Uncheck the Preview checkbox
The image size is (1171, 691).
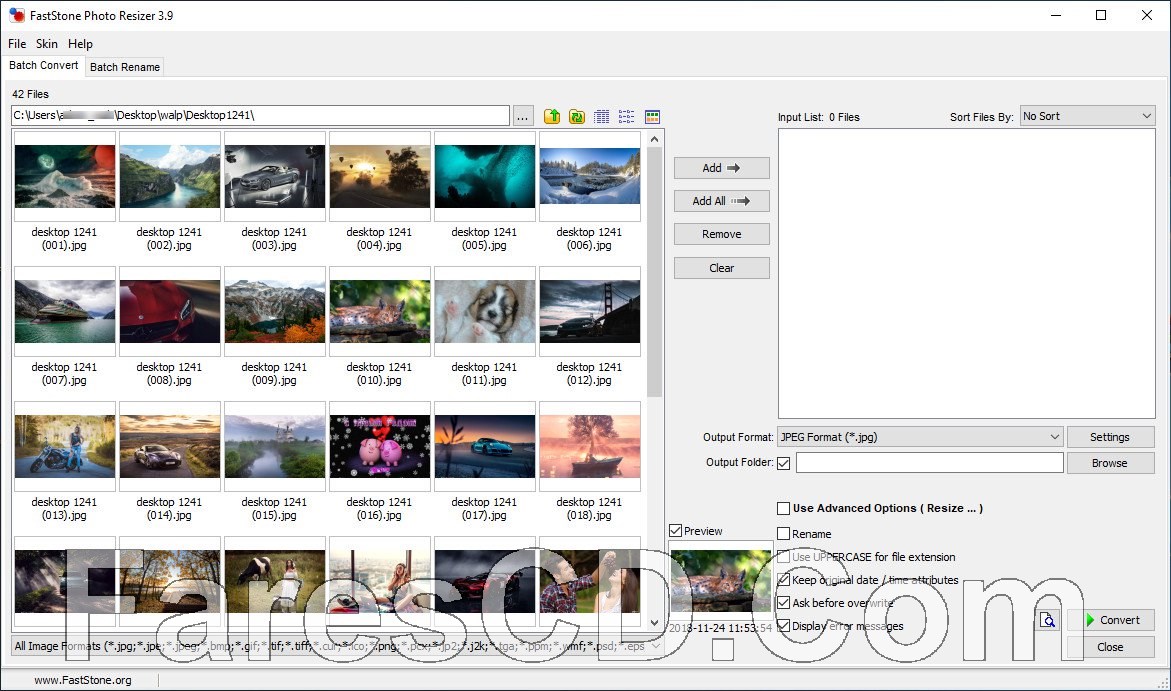tap(676, 530)
